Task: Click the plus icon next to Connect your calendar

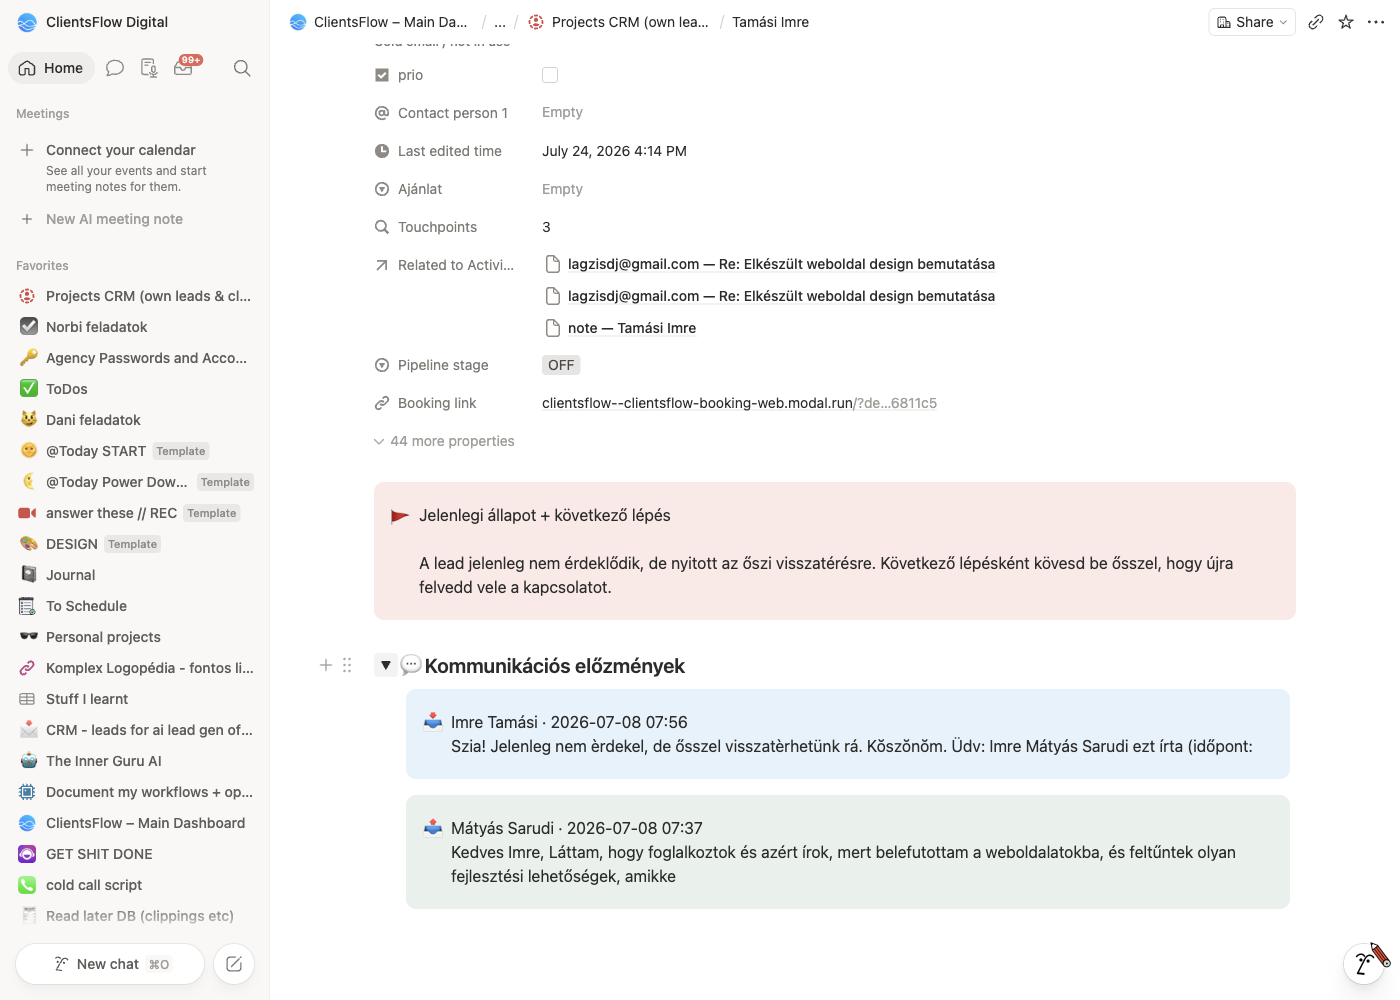Action: [27, 150]
